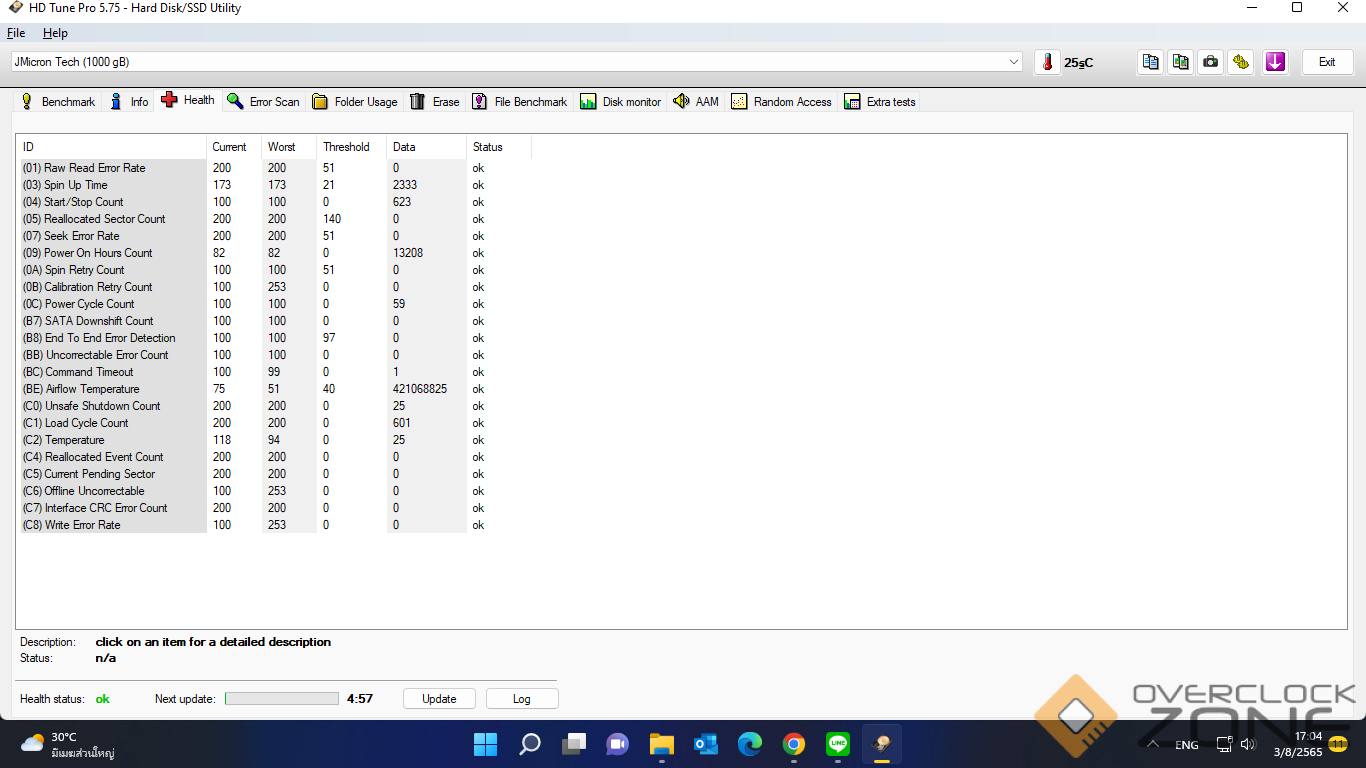Click "(C4) Reallocated Event Count" attribute
This screenshot has width=1366, height=768.
[x=275, y=457]
